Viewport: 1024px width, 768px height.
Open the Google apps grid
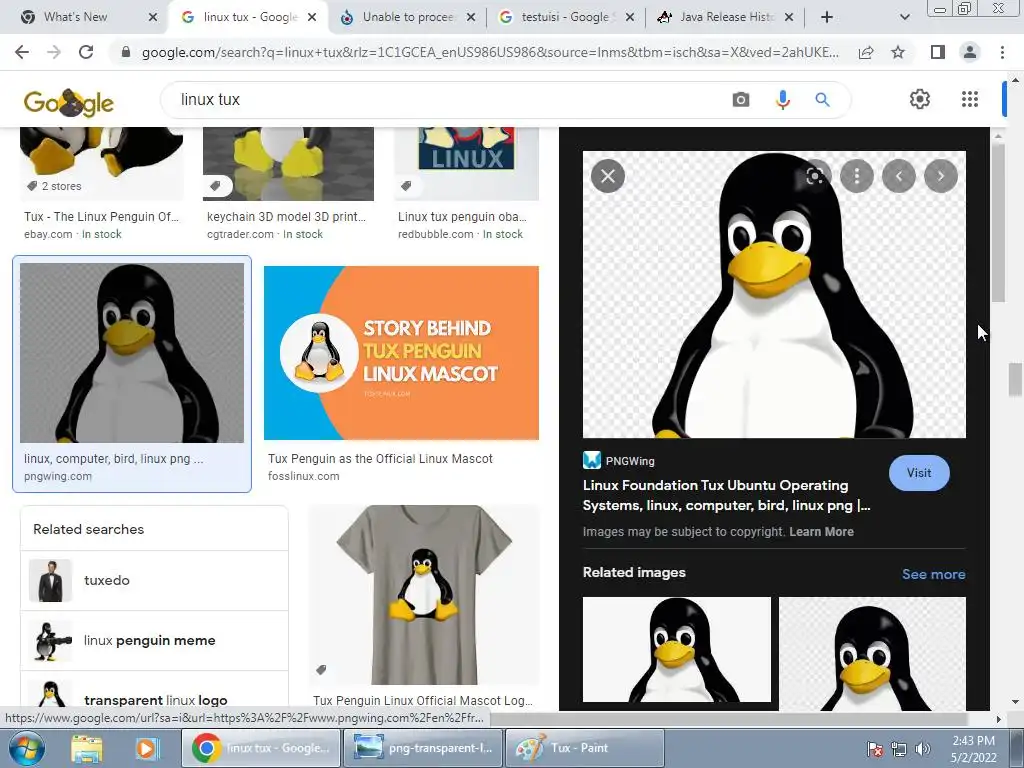tap(970, 99)
